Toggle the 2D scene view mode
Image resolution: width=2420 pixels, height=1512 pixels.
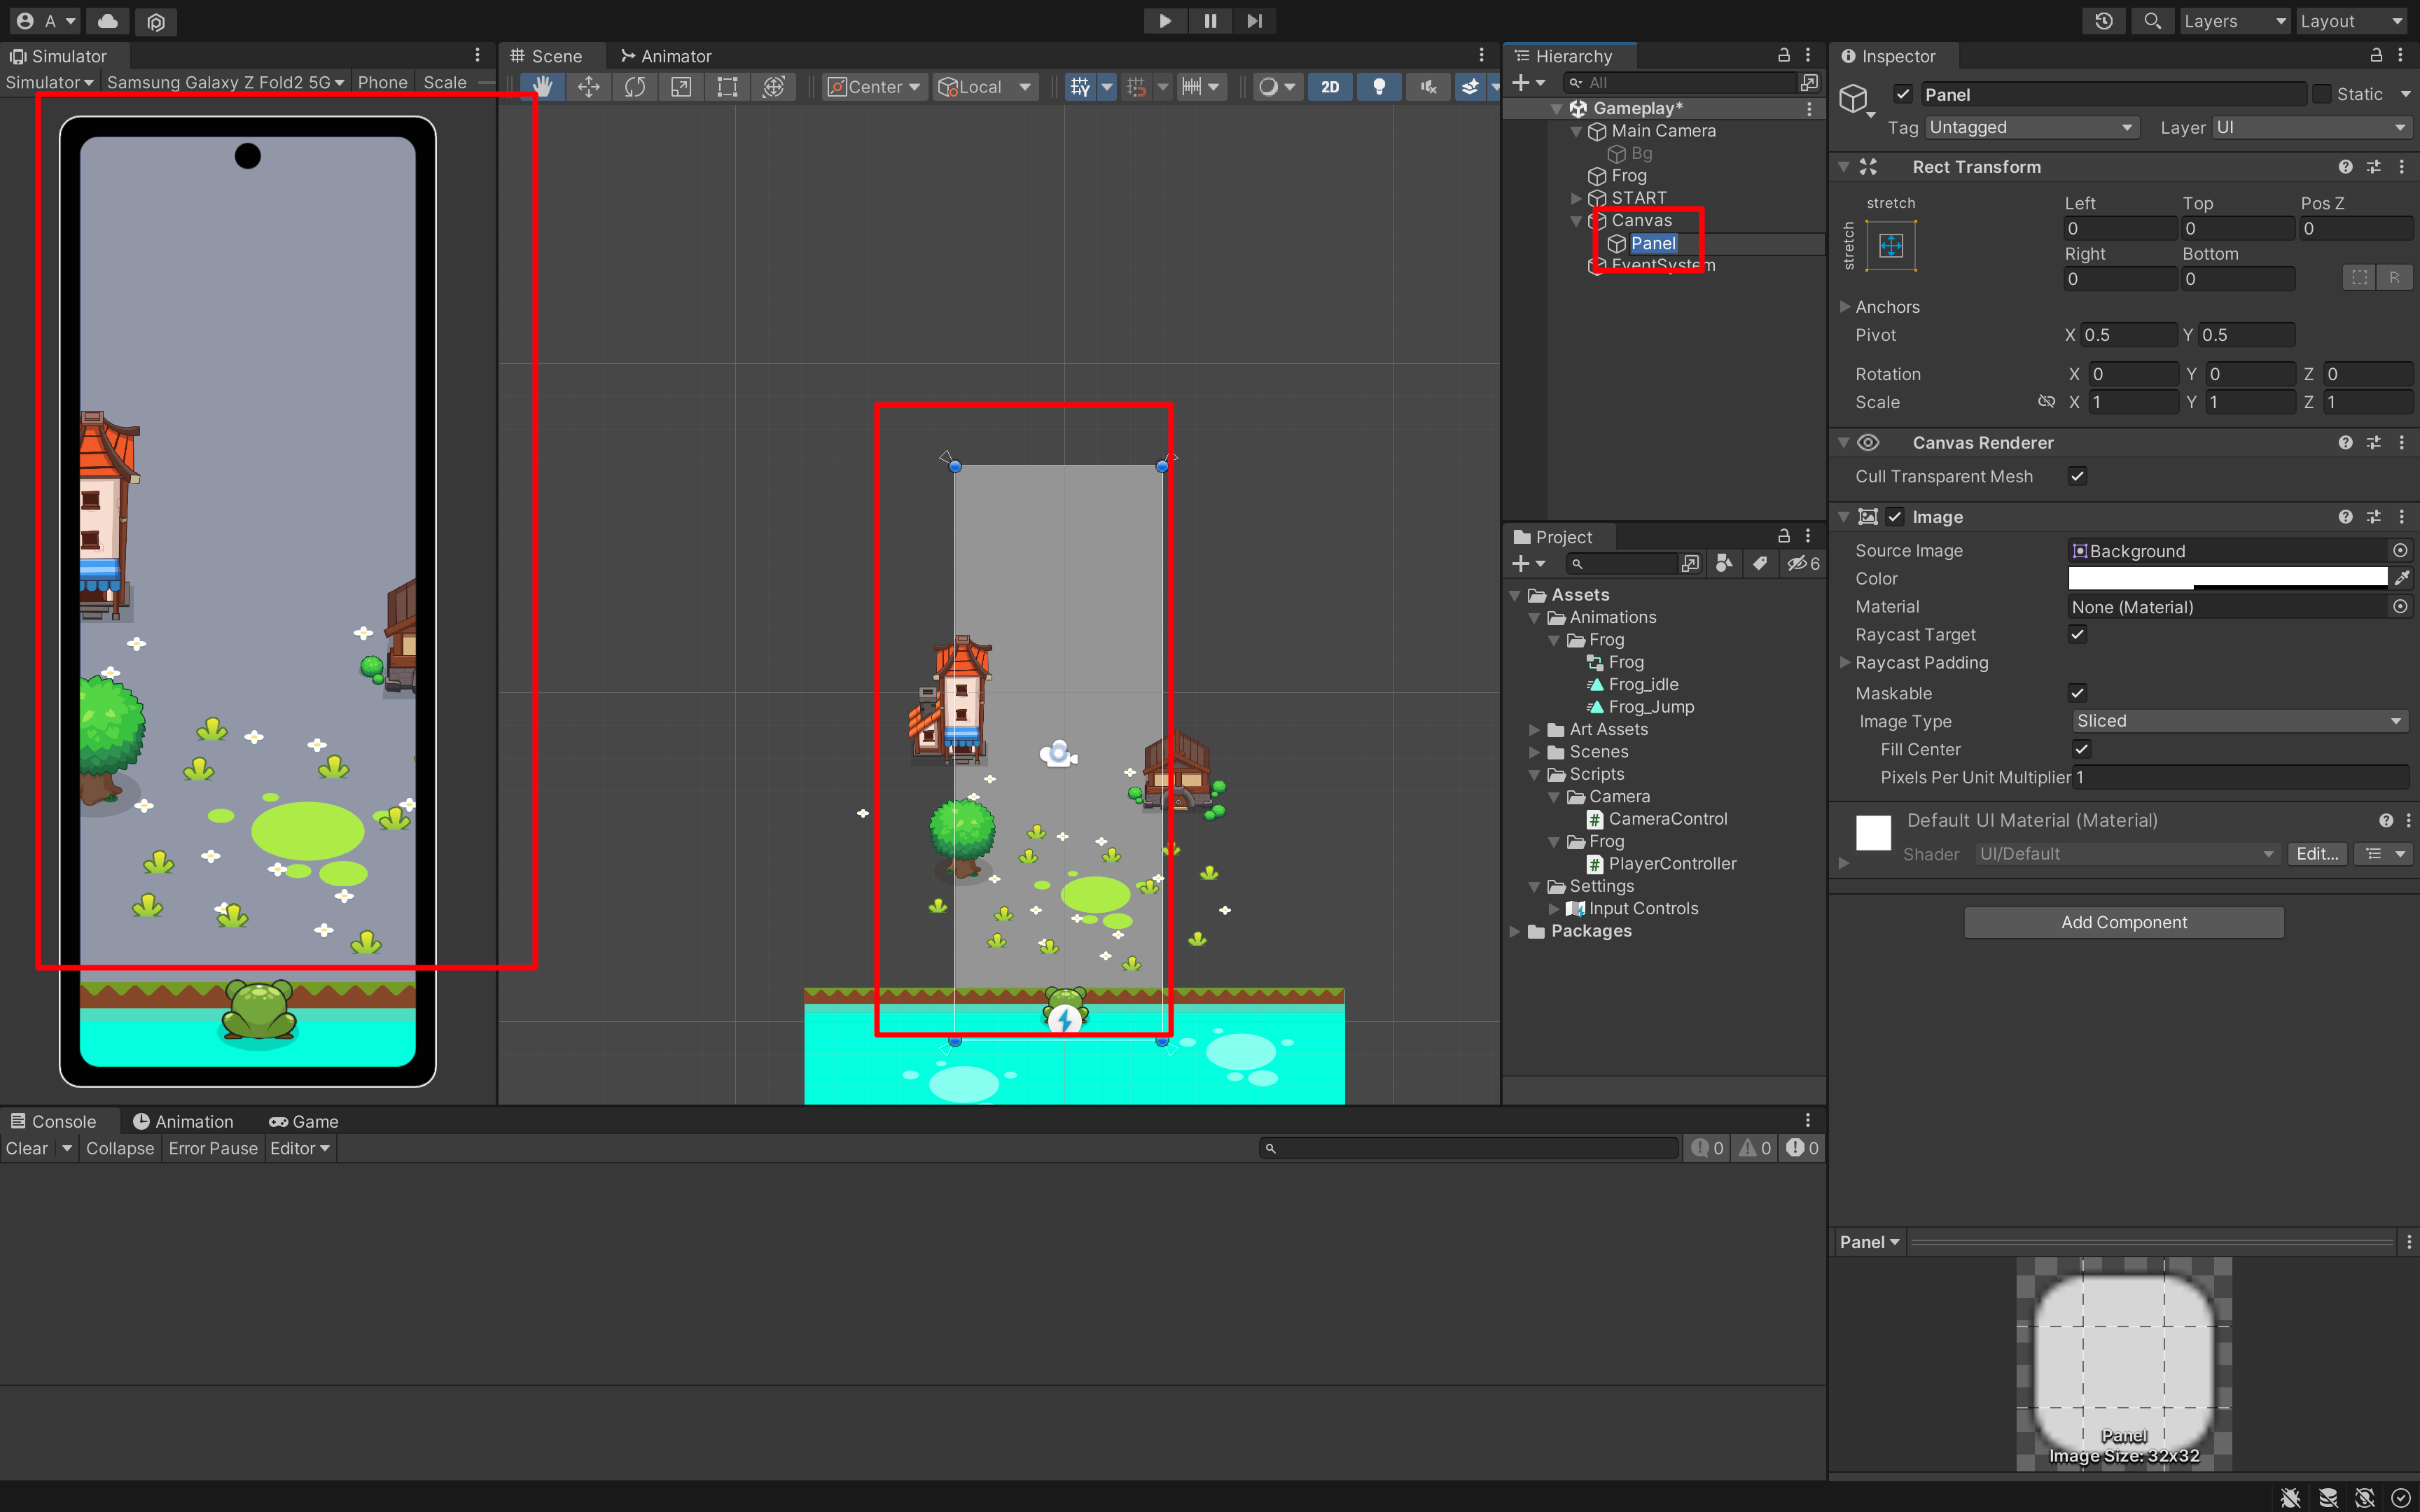tap(1330, 87)
